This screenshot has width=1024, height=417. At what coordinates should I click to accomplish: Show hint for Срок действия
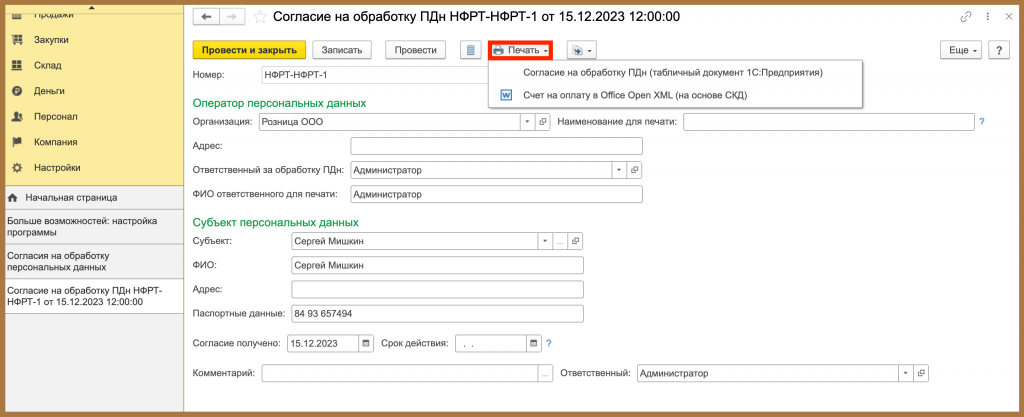click(549, 343)
